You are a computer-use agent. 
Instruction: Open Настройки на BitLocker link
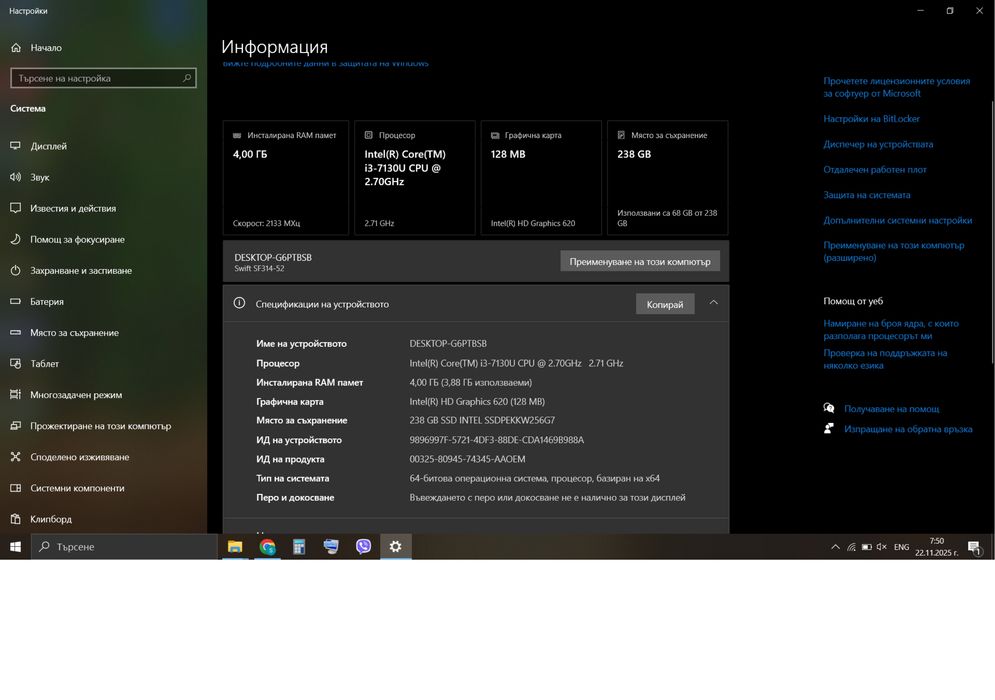871,119
